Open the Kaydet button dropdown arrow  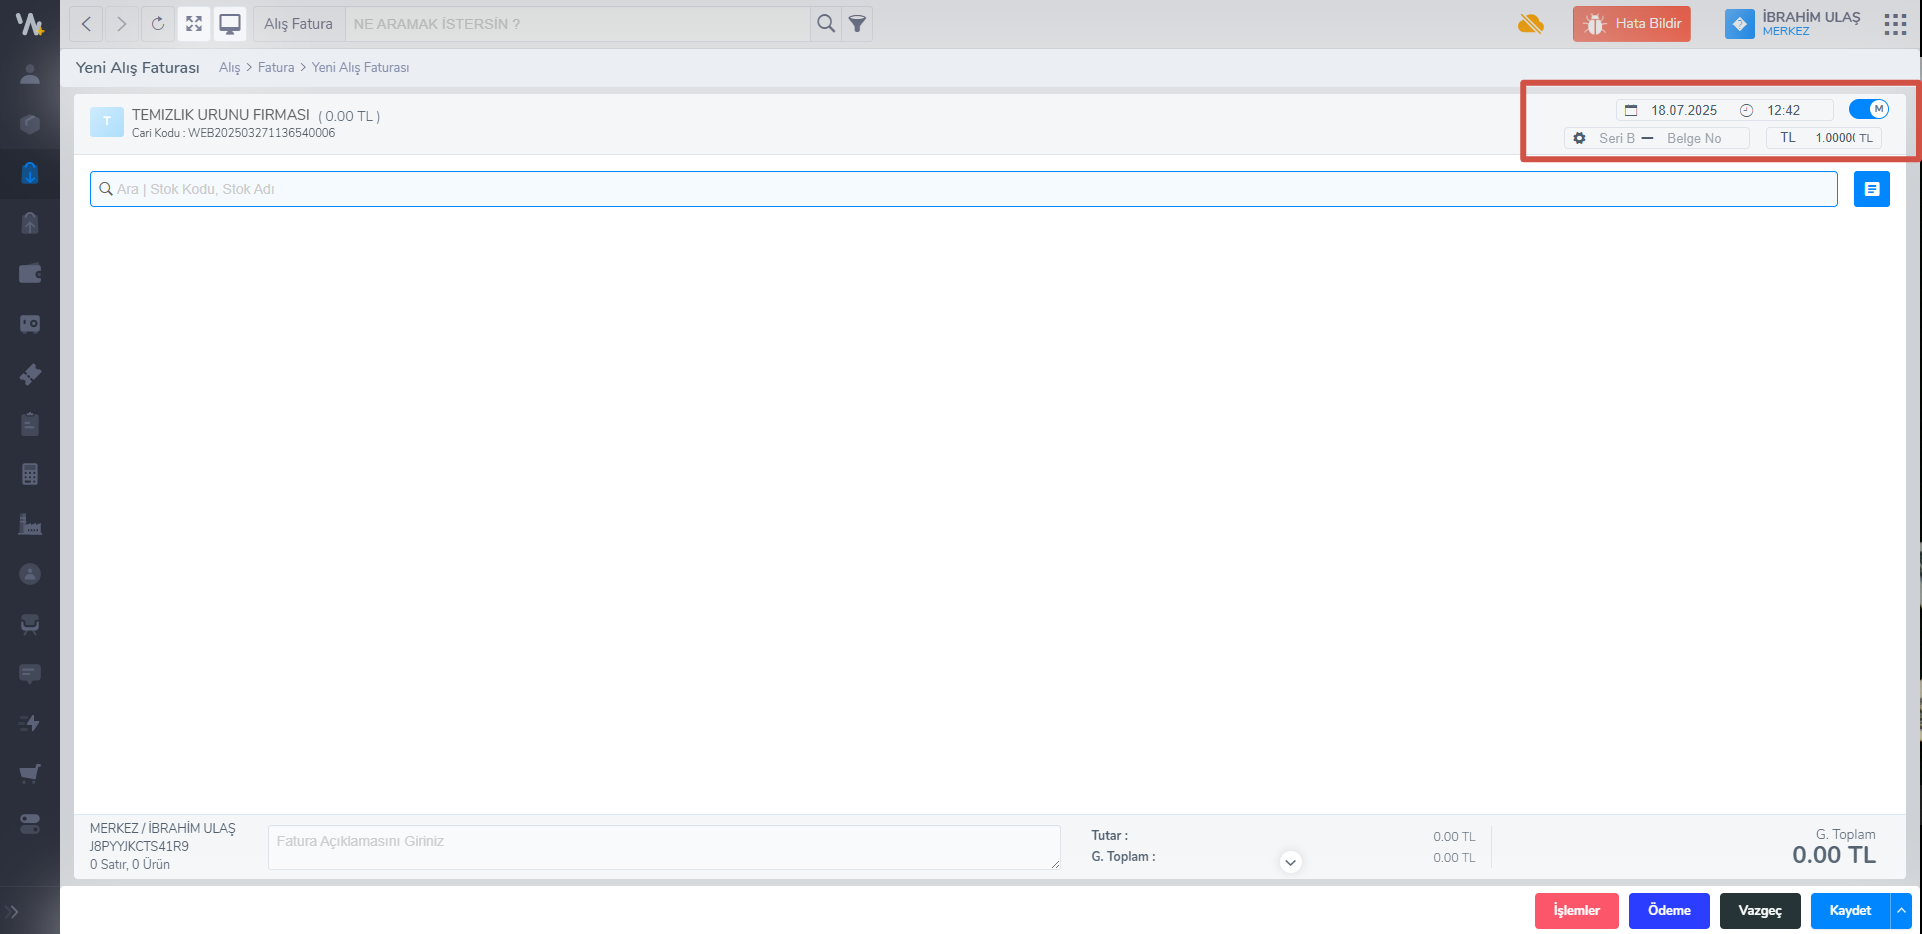pyautogui.click(x=1901, y=911)
